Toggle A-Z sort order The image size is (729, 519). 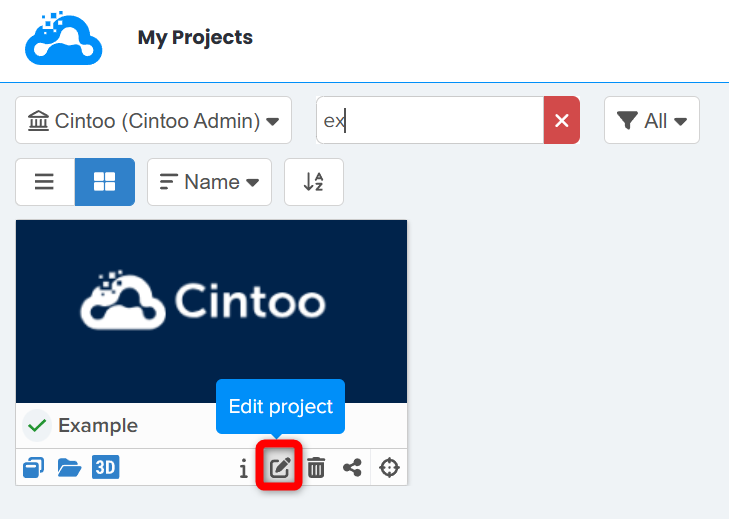pos(314,182)
